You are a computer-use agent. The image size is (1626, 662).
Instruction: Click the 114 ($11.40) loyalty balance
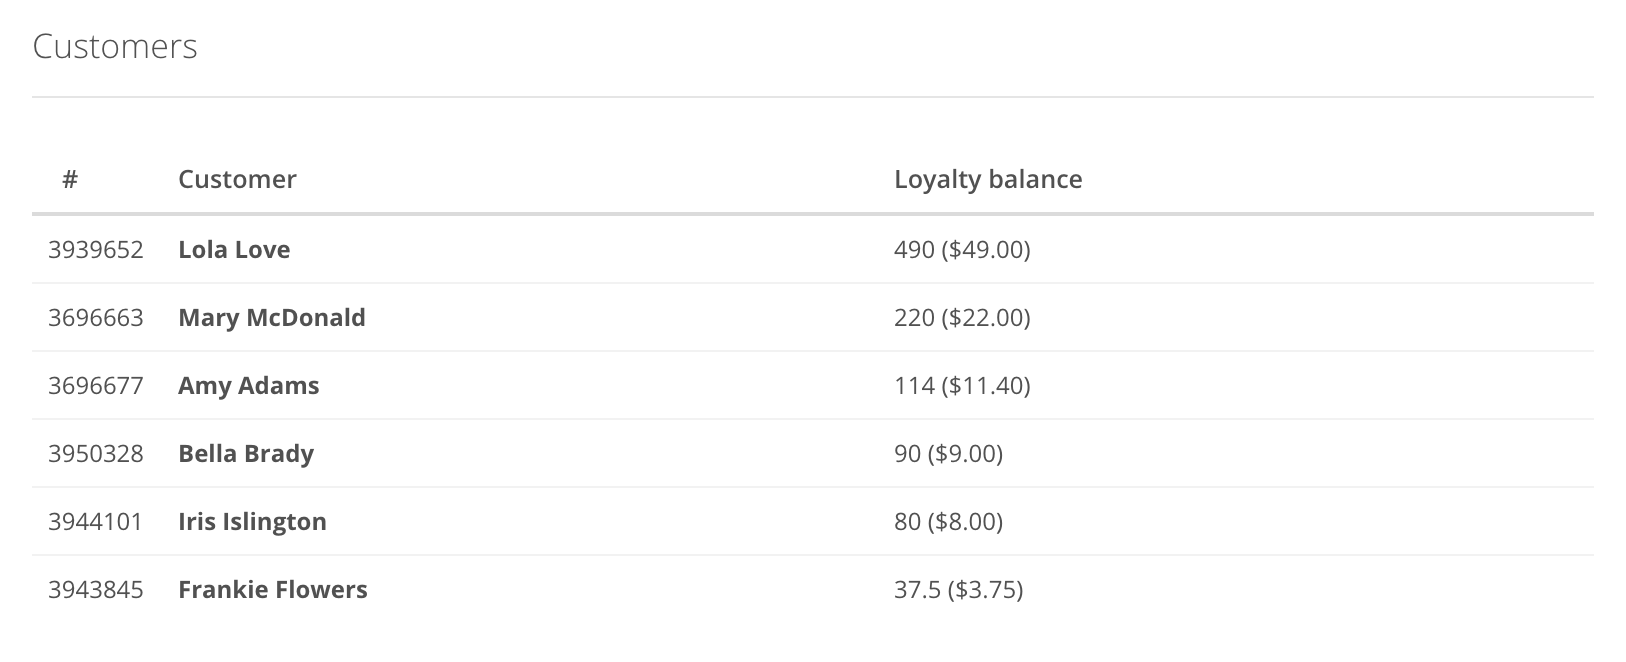tap(962, 385)
